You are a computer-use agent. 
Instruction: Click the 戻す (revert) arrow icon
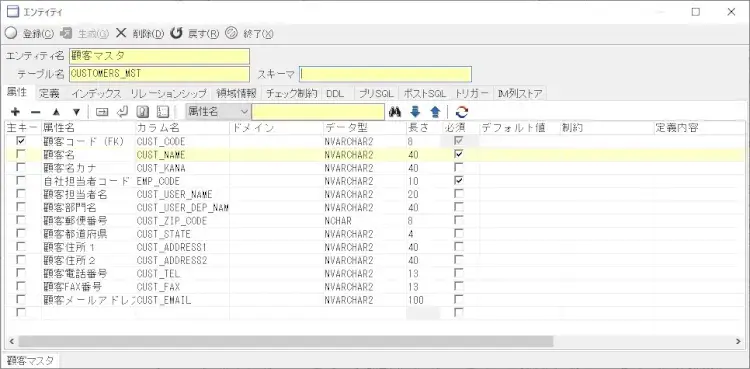(x=176, y=33)
